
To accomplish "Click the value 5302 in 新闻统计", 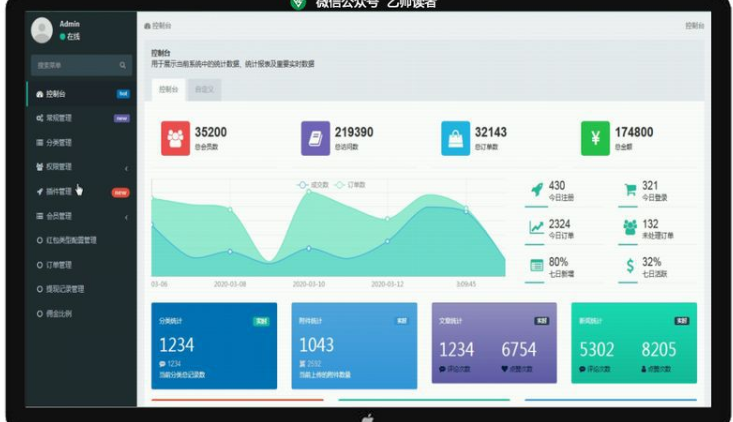I will pyautogui.click(x=596, y=350).
